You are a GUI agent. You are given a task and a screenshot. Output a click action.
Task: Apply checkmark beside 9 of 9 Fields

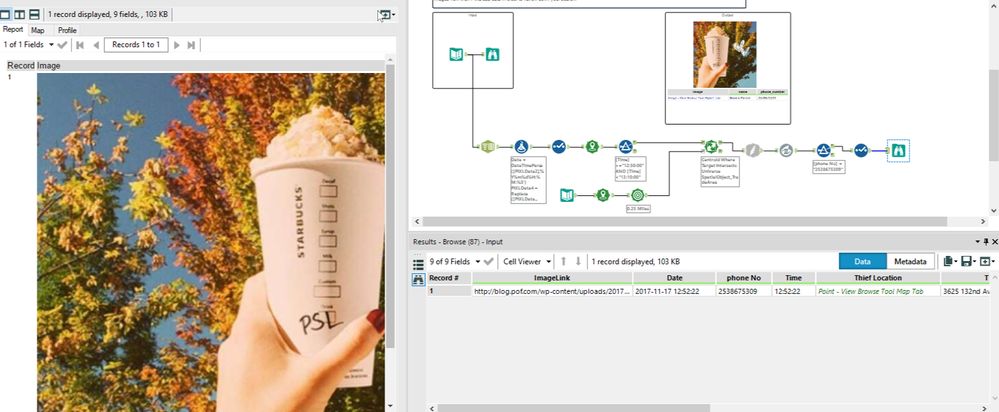coord(489,262)
